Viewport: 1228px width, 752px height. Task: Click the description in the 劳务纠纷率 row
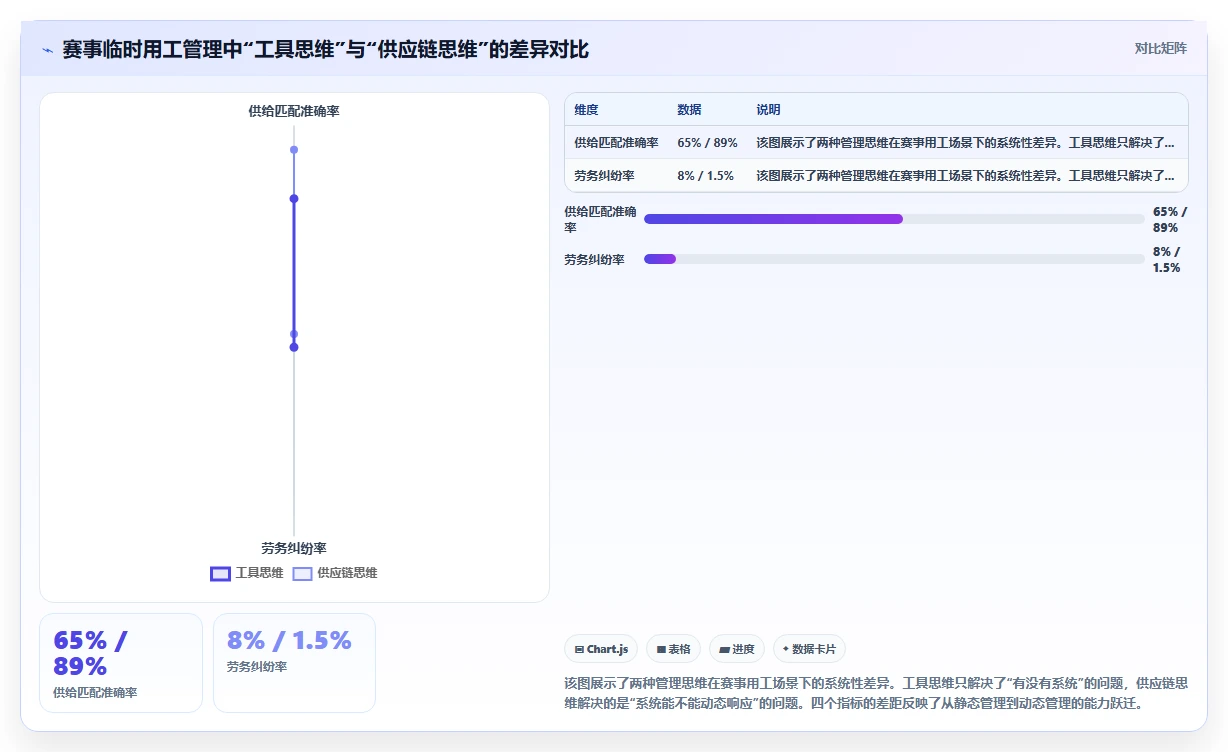pos(966,176)
